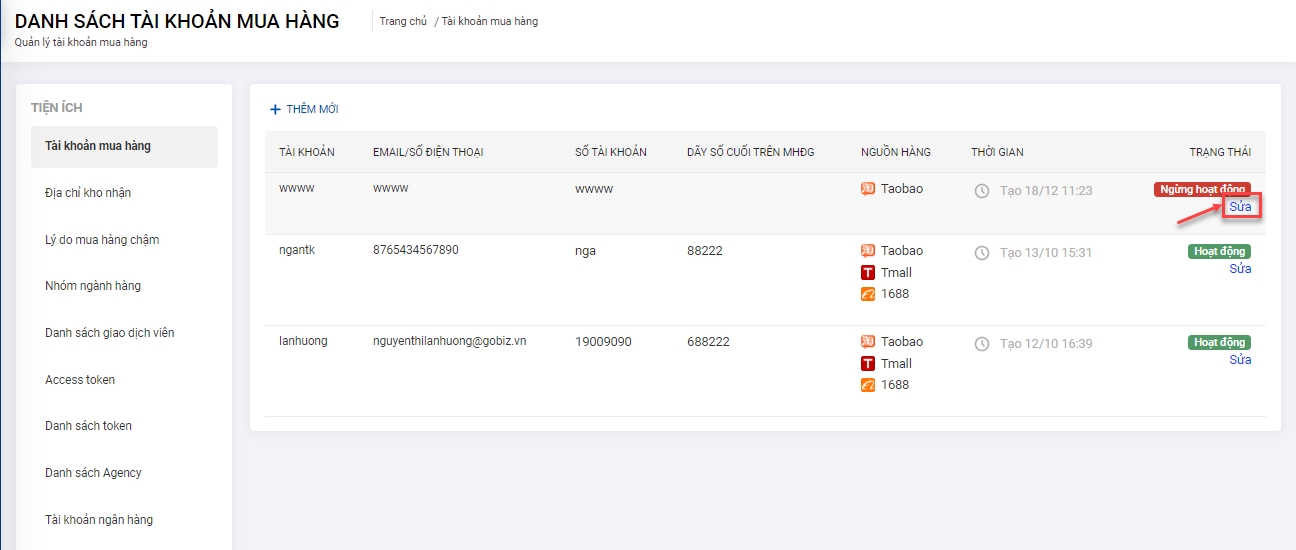Click the clock icon beside Tạo 18/12 11:23
This screenshot has width=1296, height=550.
click(x=982, y=190)
